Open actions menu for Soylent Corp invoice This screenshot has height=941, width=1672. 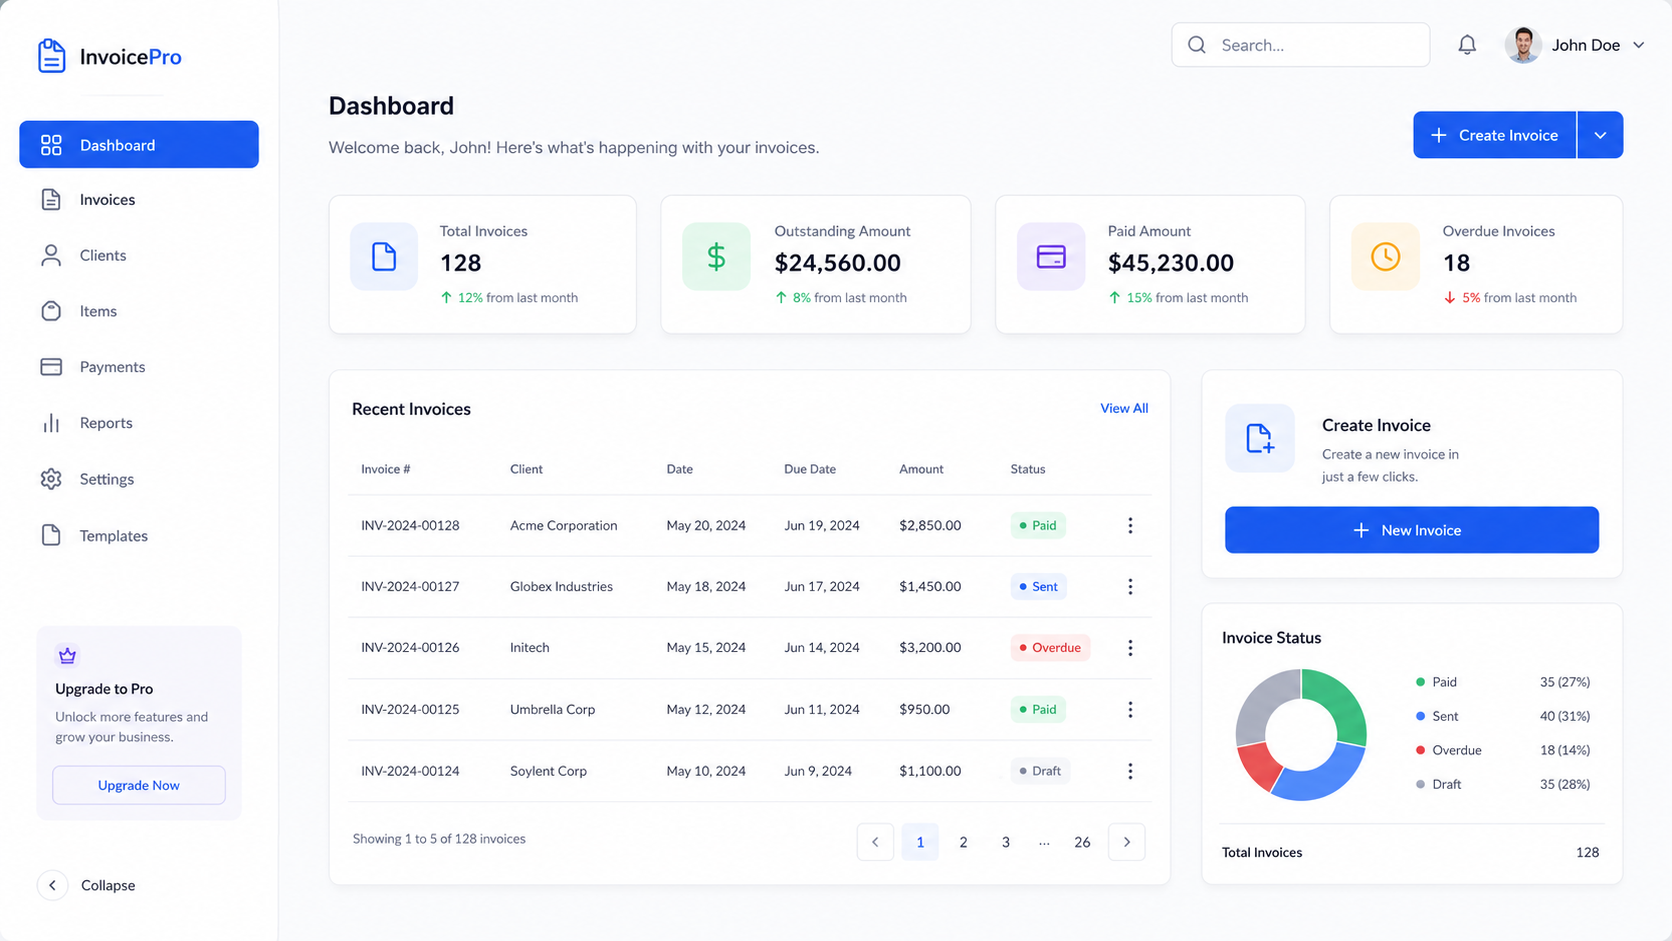coord(1130,771)
